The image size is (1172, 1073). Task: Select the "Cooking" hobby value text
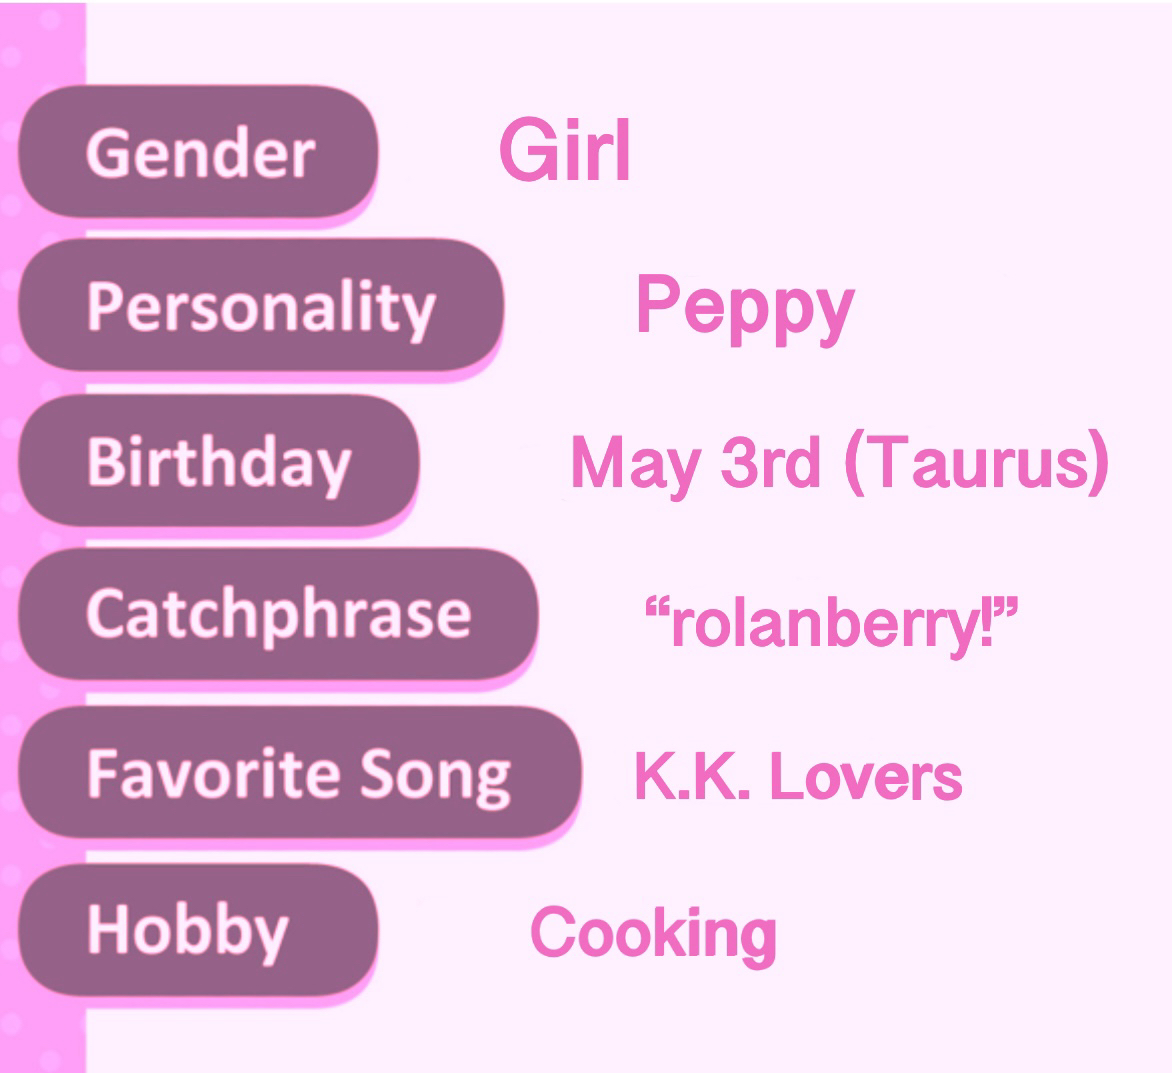[x=653, y=933]
